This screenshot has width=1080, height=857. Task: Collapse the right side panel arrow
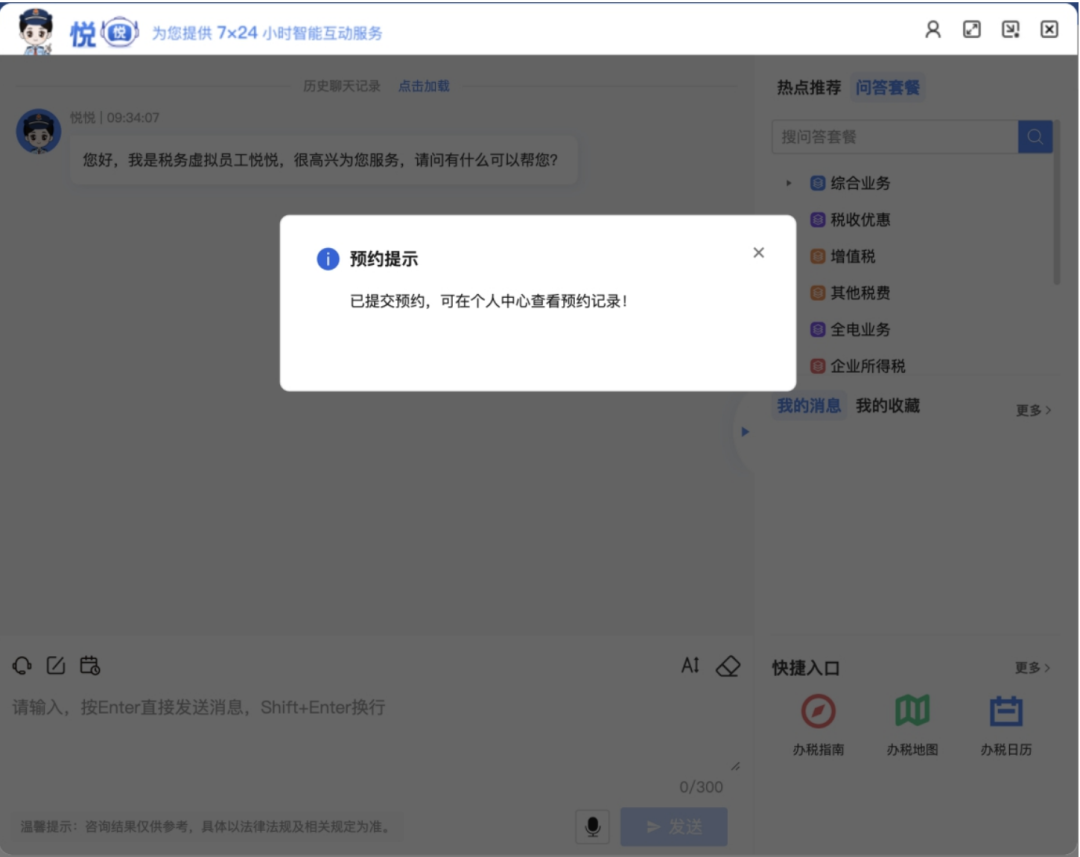point(744,432)
